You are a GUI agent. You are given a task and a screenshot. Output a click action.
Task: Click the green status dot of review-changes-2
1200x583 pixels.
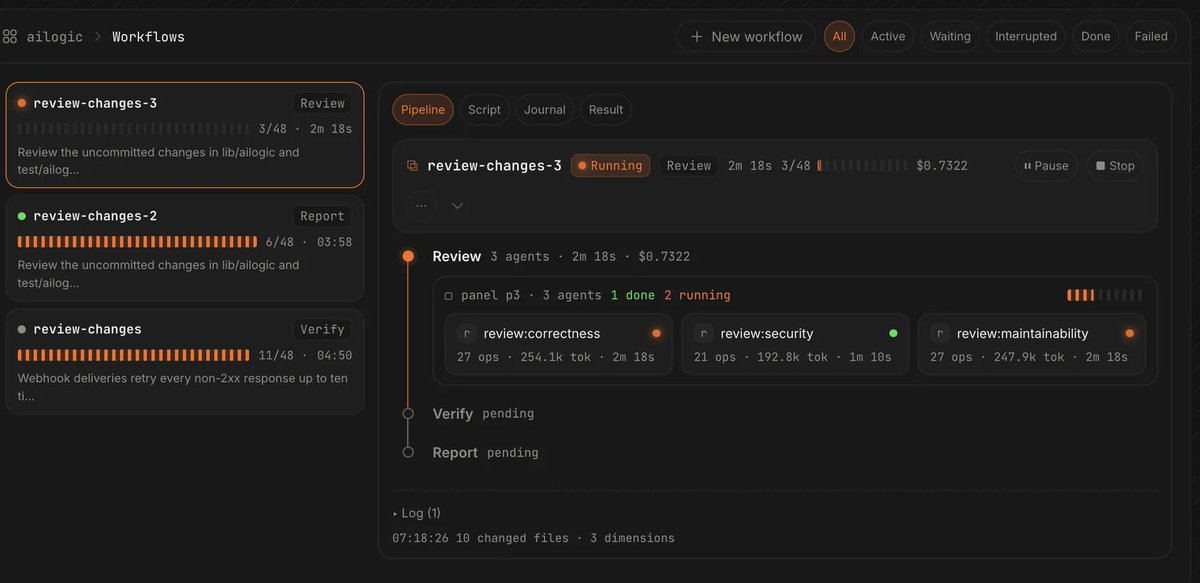[x=22, y=216]
